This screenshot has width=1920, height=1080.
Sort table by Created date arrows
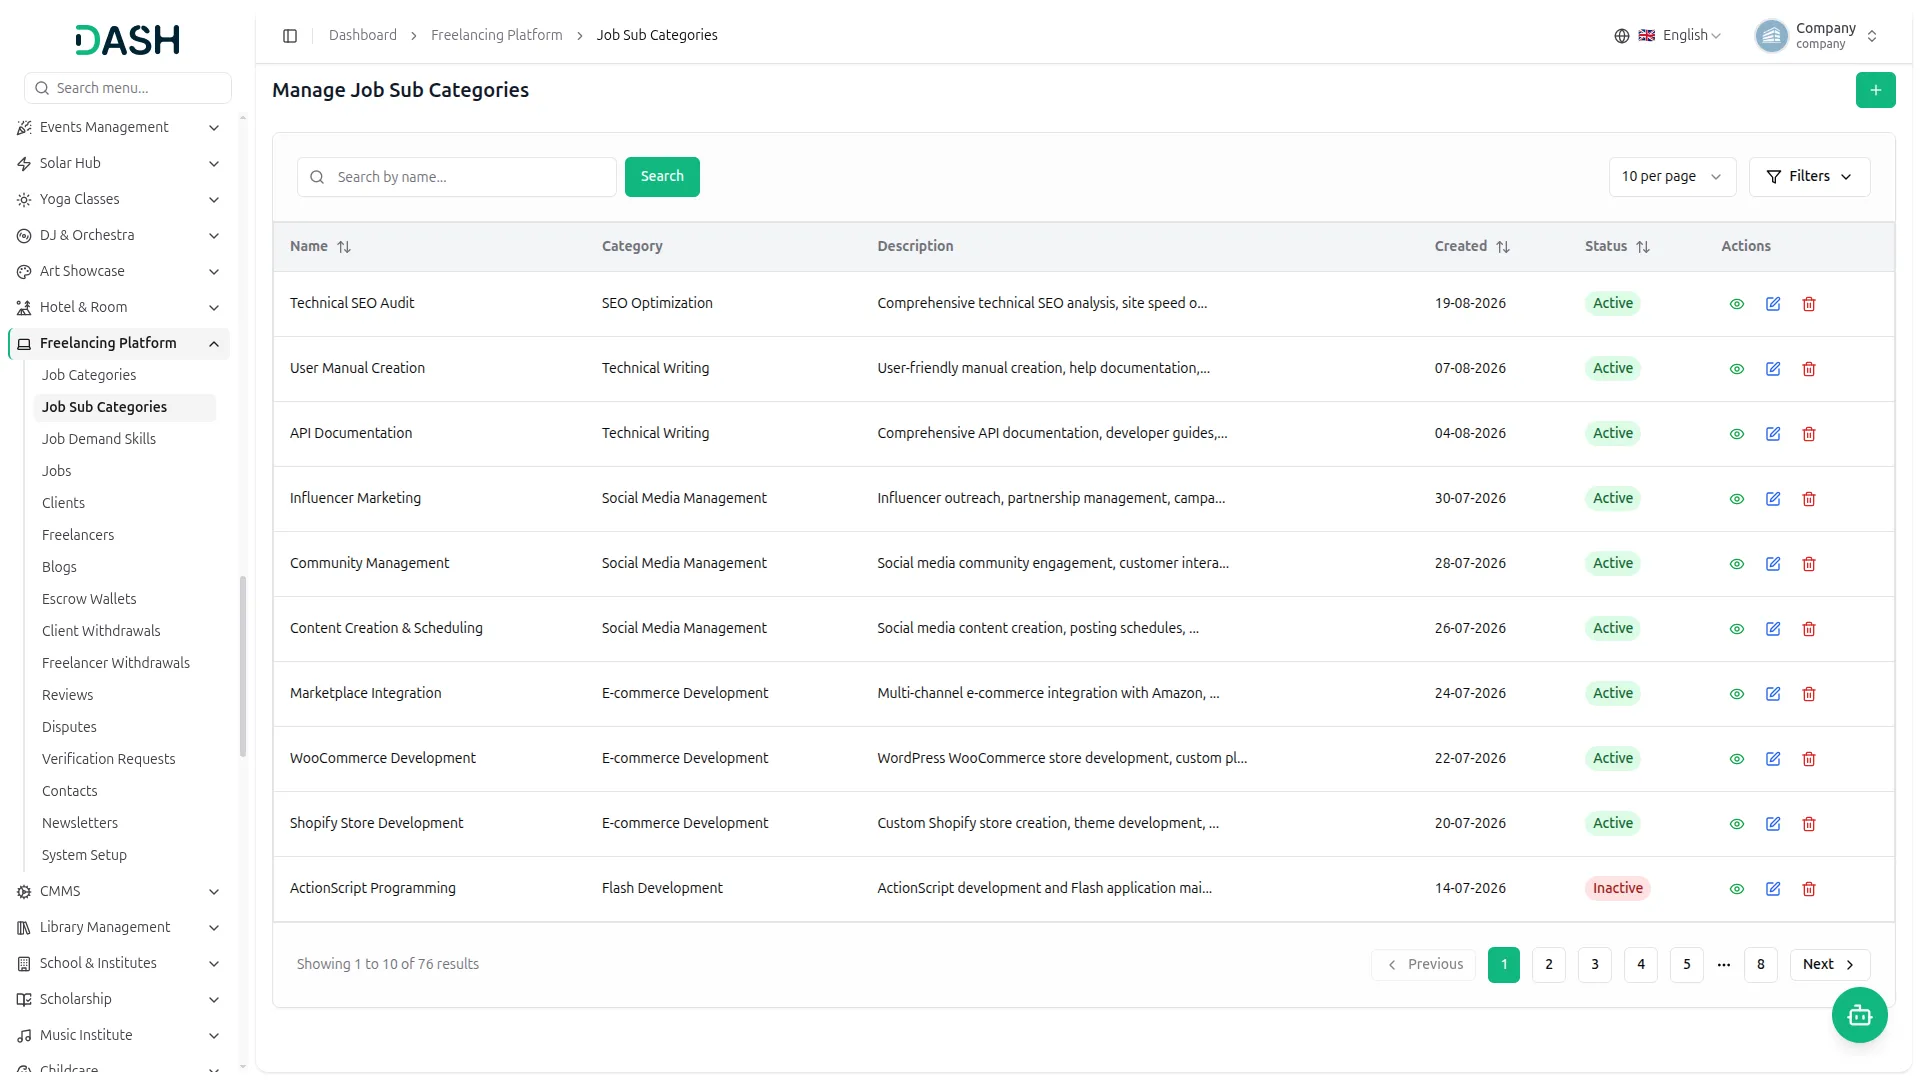pos(1502,247)
